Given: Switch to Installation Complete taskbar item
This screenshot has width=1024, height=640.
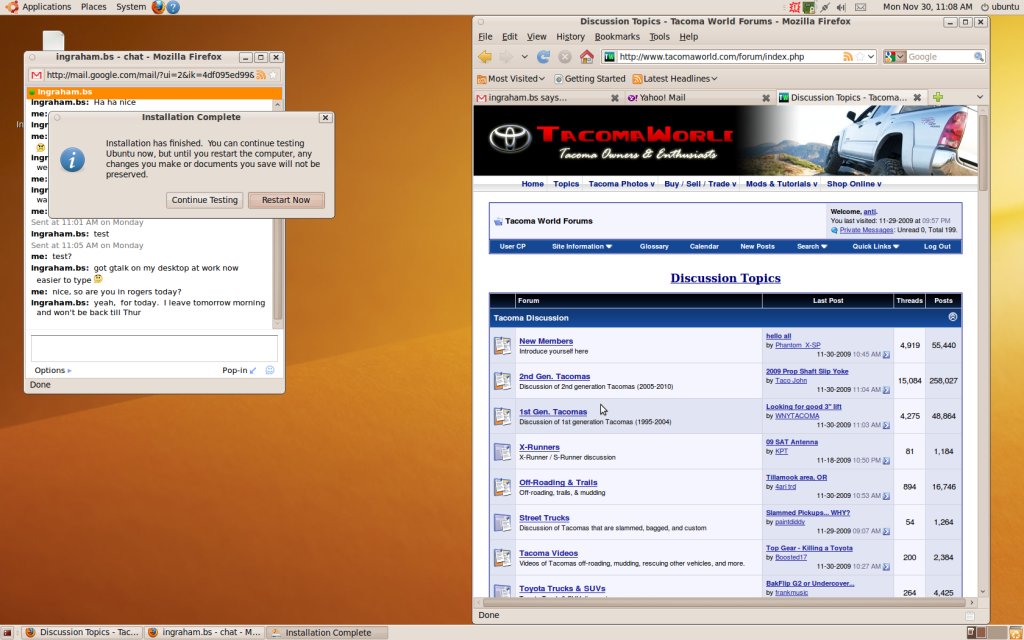Looking at the screenshot, I should (327, 632).
